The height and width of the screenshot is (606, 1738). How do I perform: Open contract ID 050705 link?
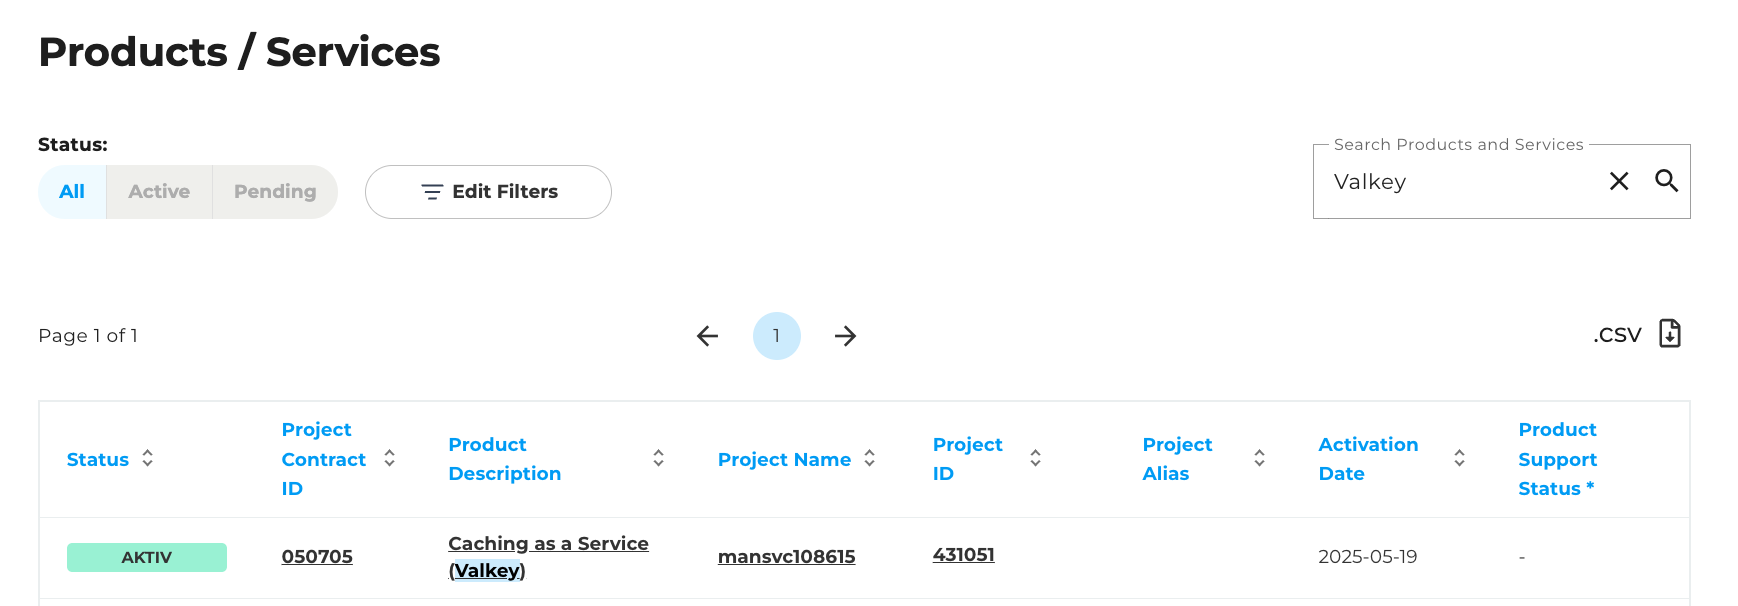coord(317,557)
